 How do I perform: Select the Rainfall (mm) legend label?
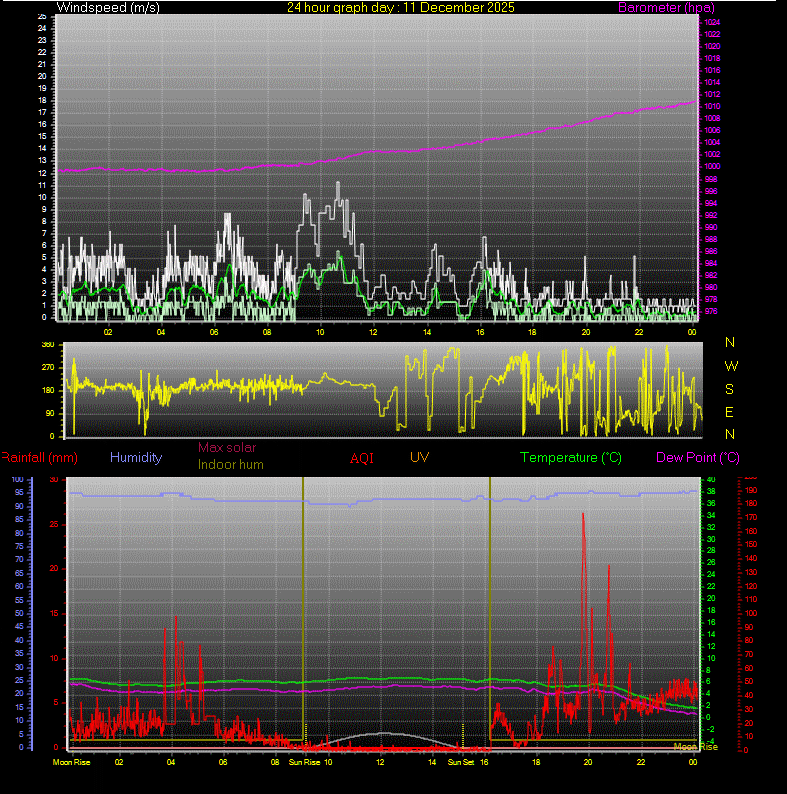[x=40, y=458]
